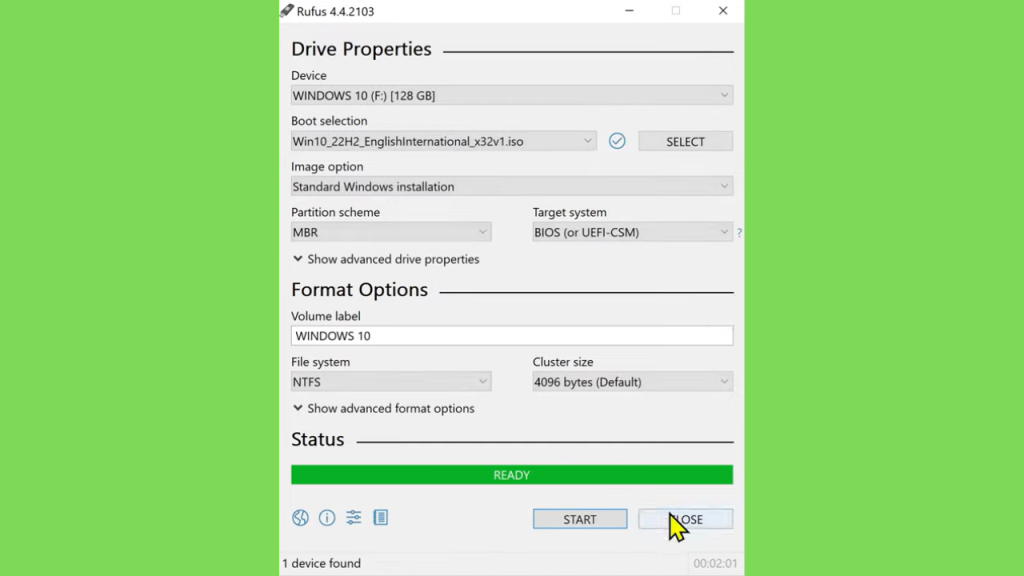1024x576 pixels.
Task: Expand Show advanced drive properties
Action: tap(386, 259)
